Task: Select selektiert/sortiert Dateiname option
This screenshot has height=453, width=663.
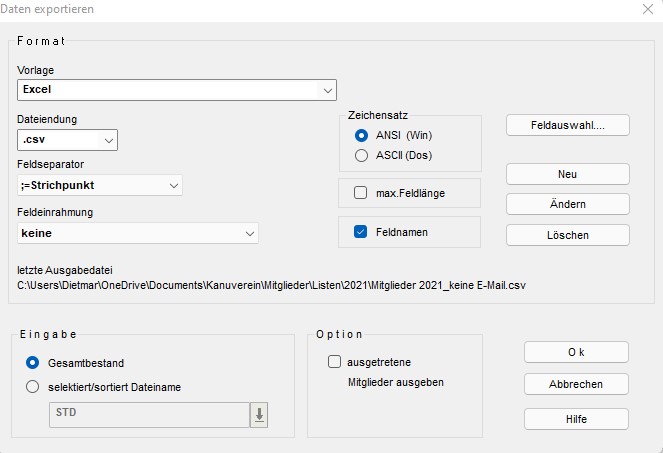Action: (x=33, y=386)
